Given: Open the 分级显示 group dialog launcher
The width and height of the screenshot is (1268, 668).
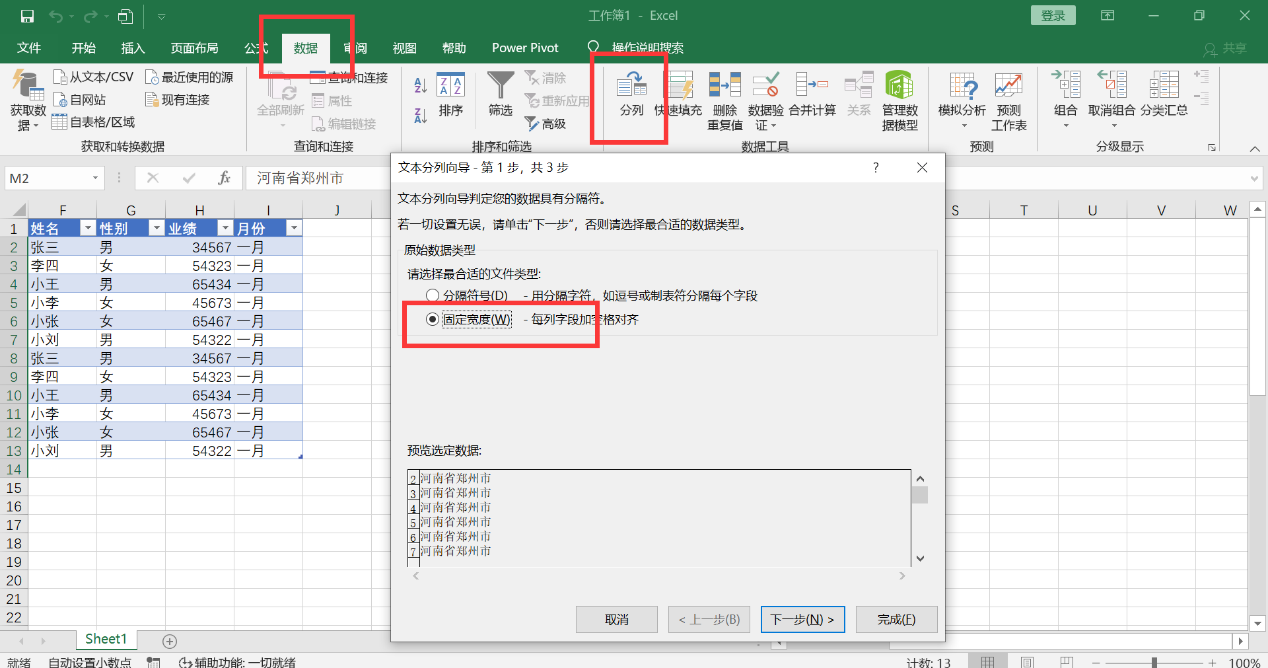Looking at the screenshot, I should pos(1211,147).
